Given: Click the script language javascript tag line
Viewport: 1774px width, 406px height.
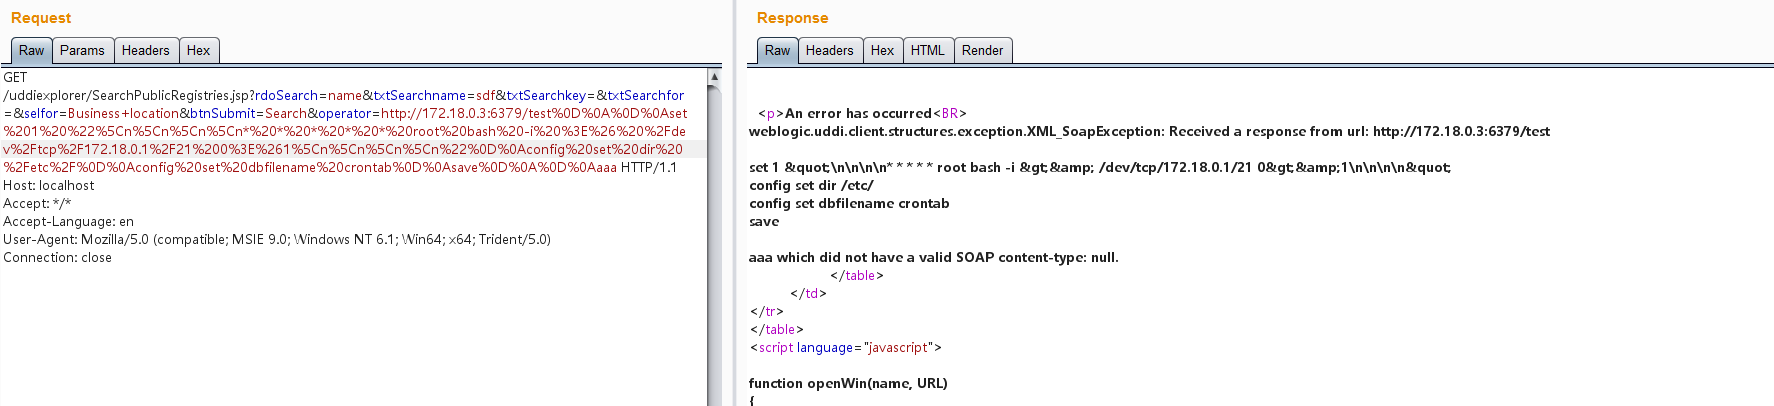Looking at the screenshot, I should [x=845, y=348].
